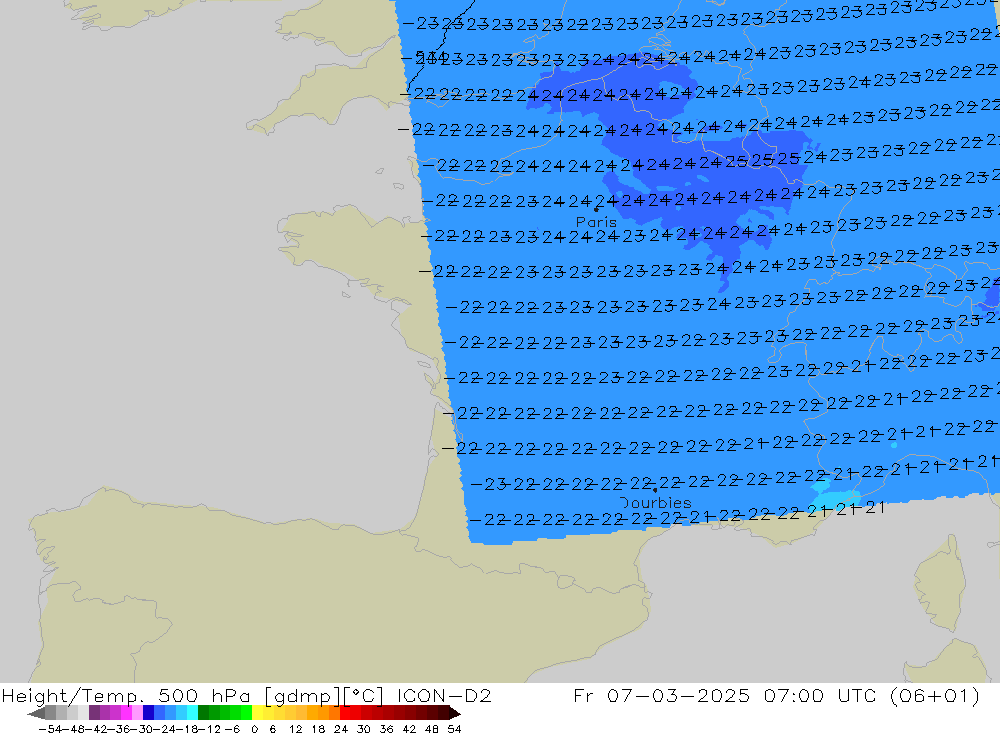The height and width of the screenshot is (733, 1000).
Task: Click the 'Height/Temp.' title text
Action: point(74,696)
